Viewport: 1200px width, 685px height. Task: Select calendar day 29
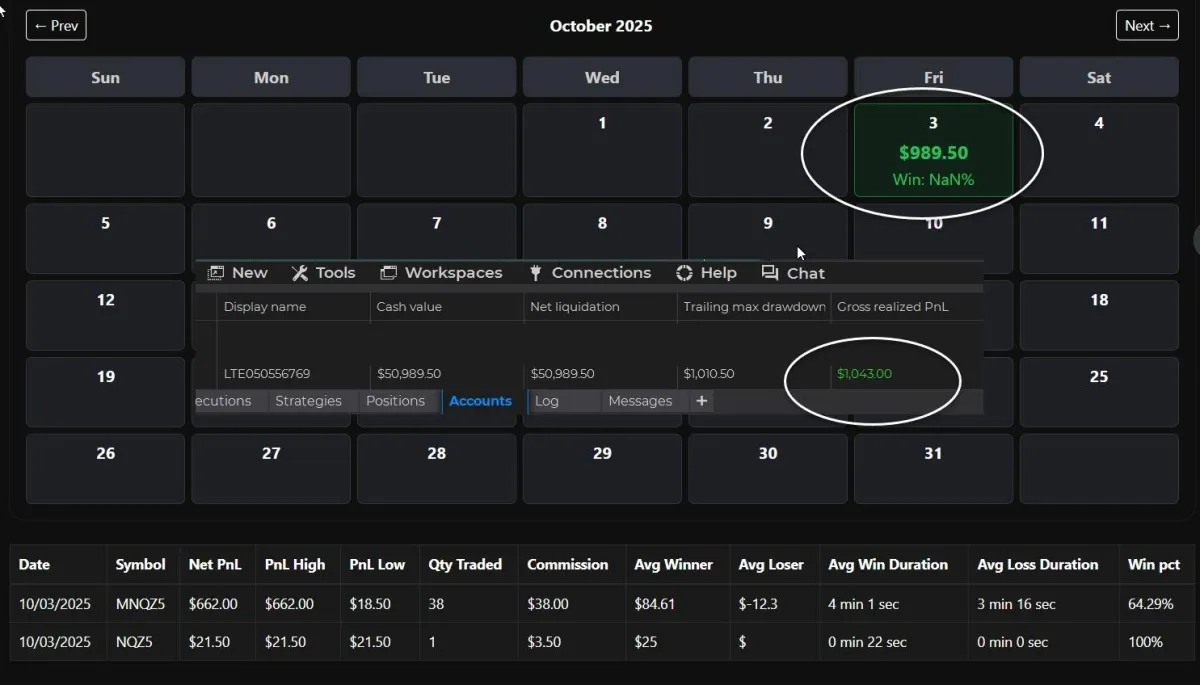click(602, 468)
